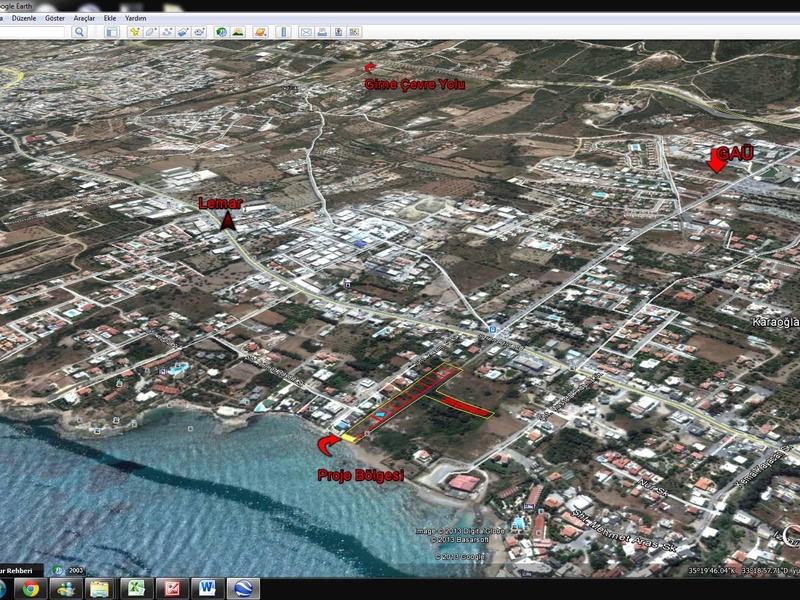Select the Add Path tool

point(167,32)
